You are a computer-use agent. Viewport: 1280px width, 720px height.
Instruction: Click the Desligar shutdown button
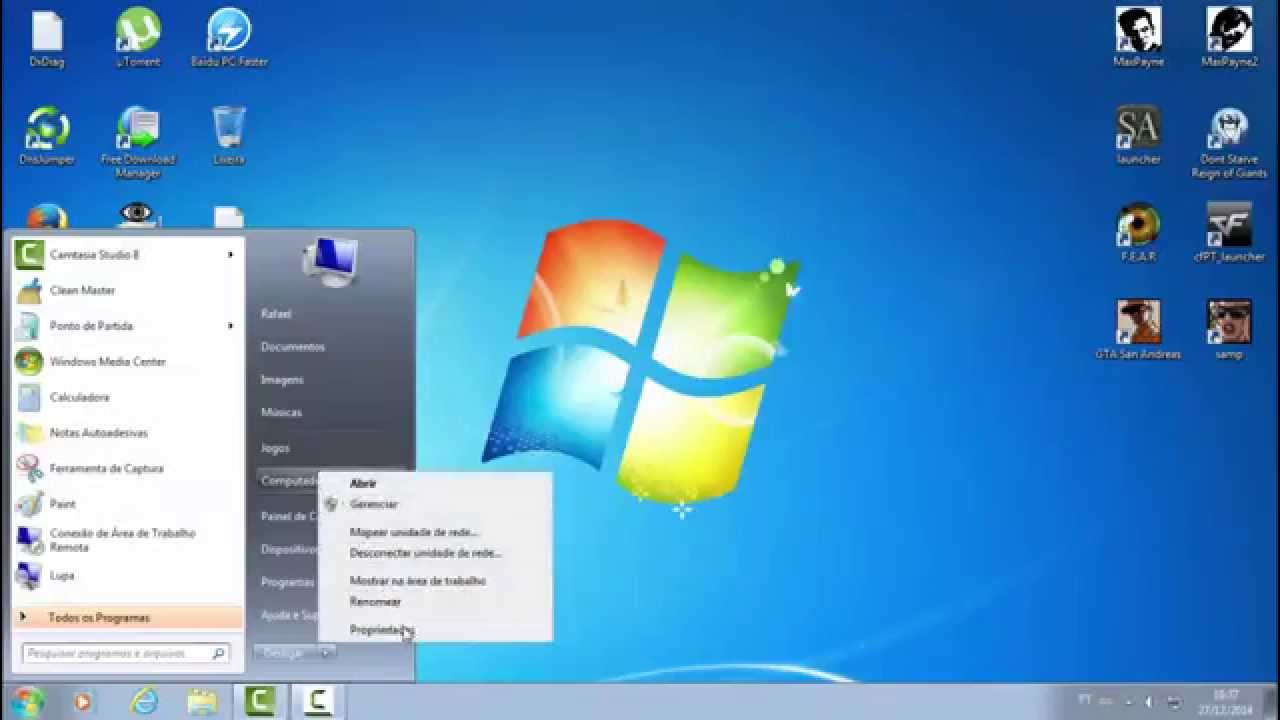[x=284, y=653]
